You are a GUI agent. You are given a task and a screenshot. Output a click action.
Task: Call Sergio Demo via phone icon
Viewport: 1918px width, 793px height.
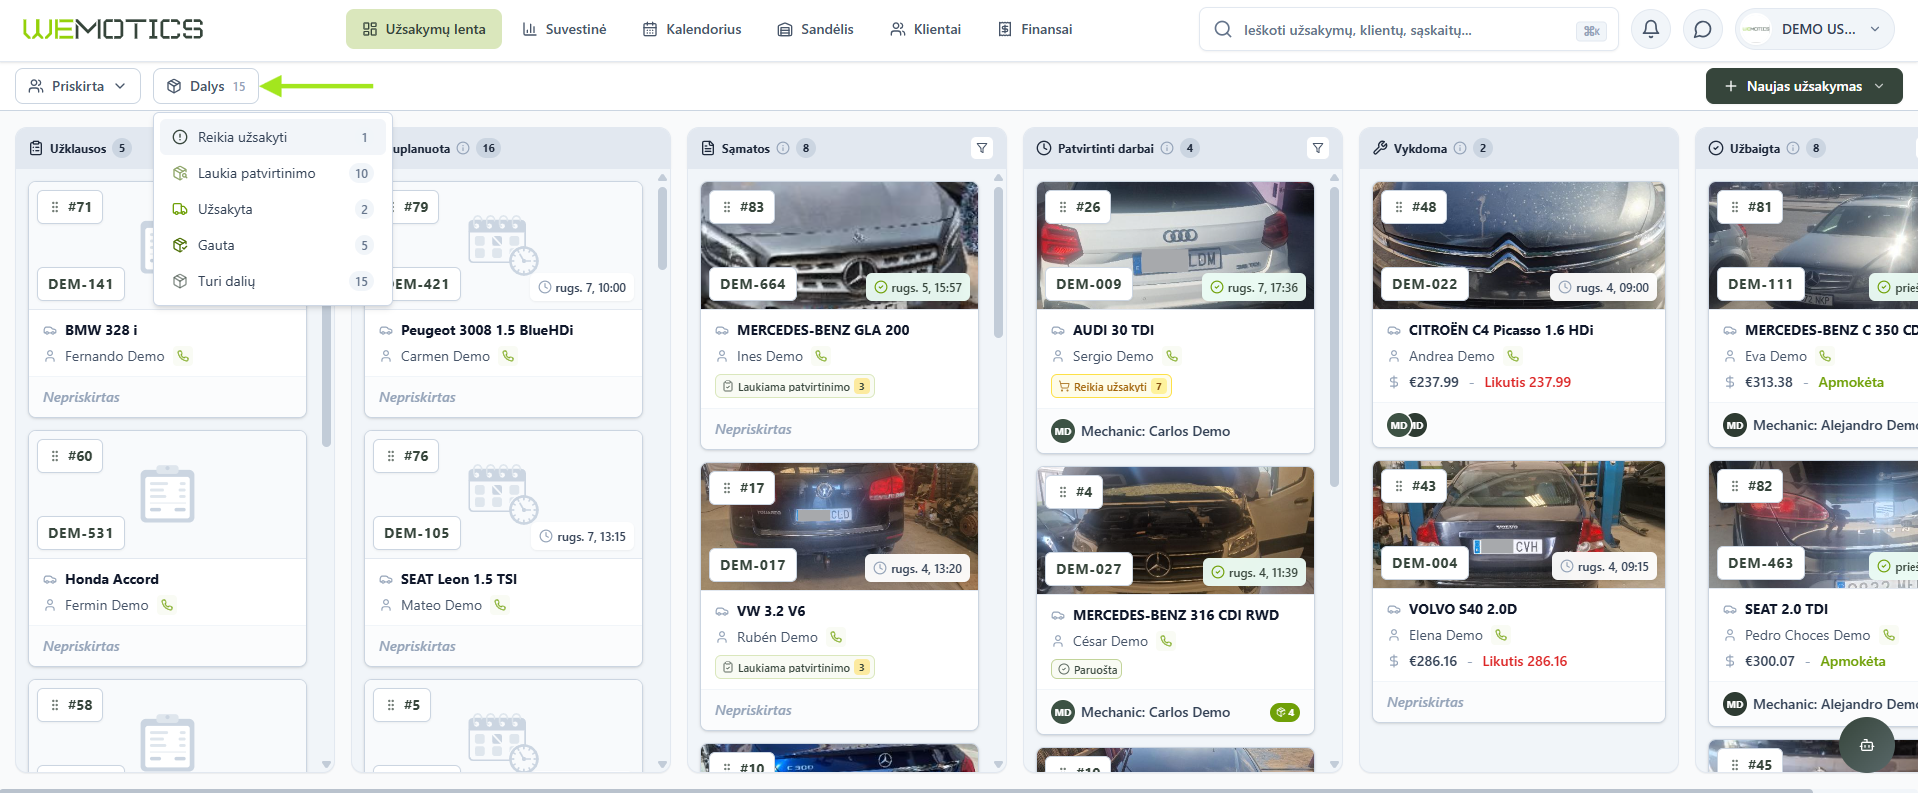[x=1172, y=356]
